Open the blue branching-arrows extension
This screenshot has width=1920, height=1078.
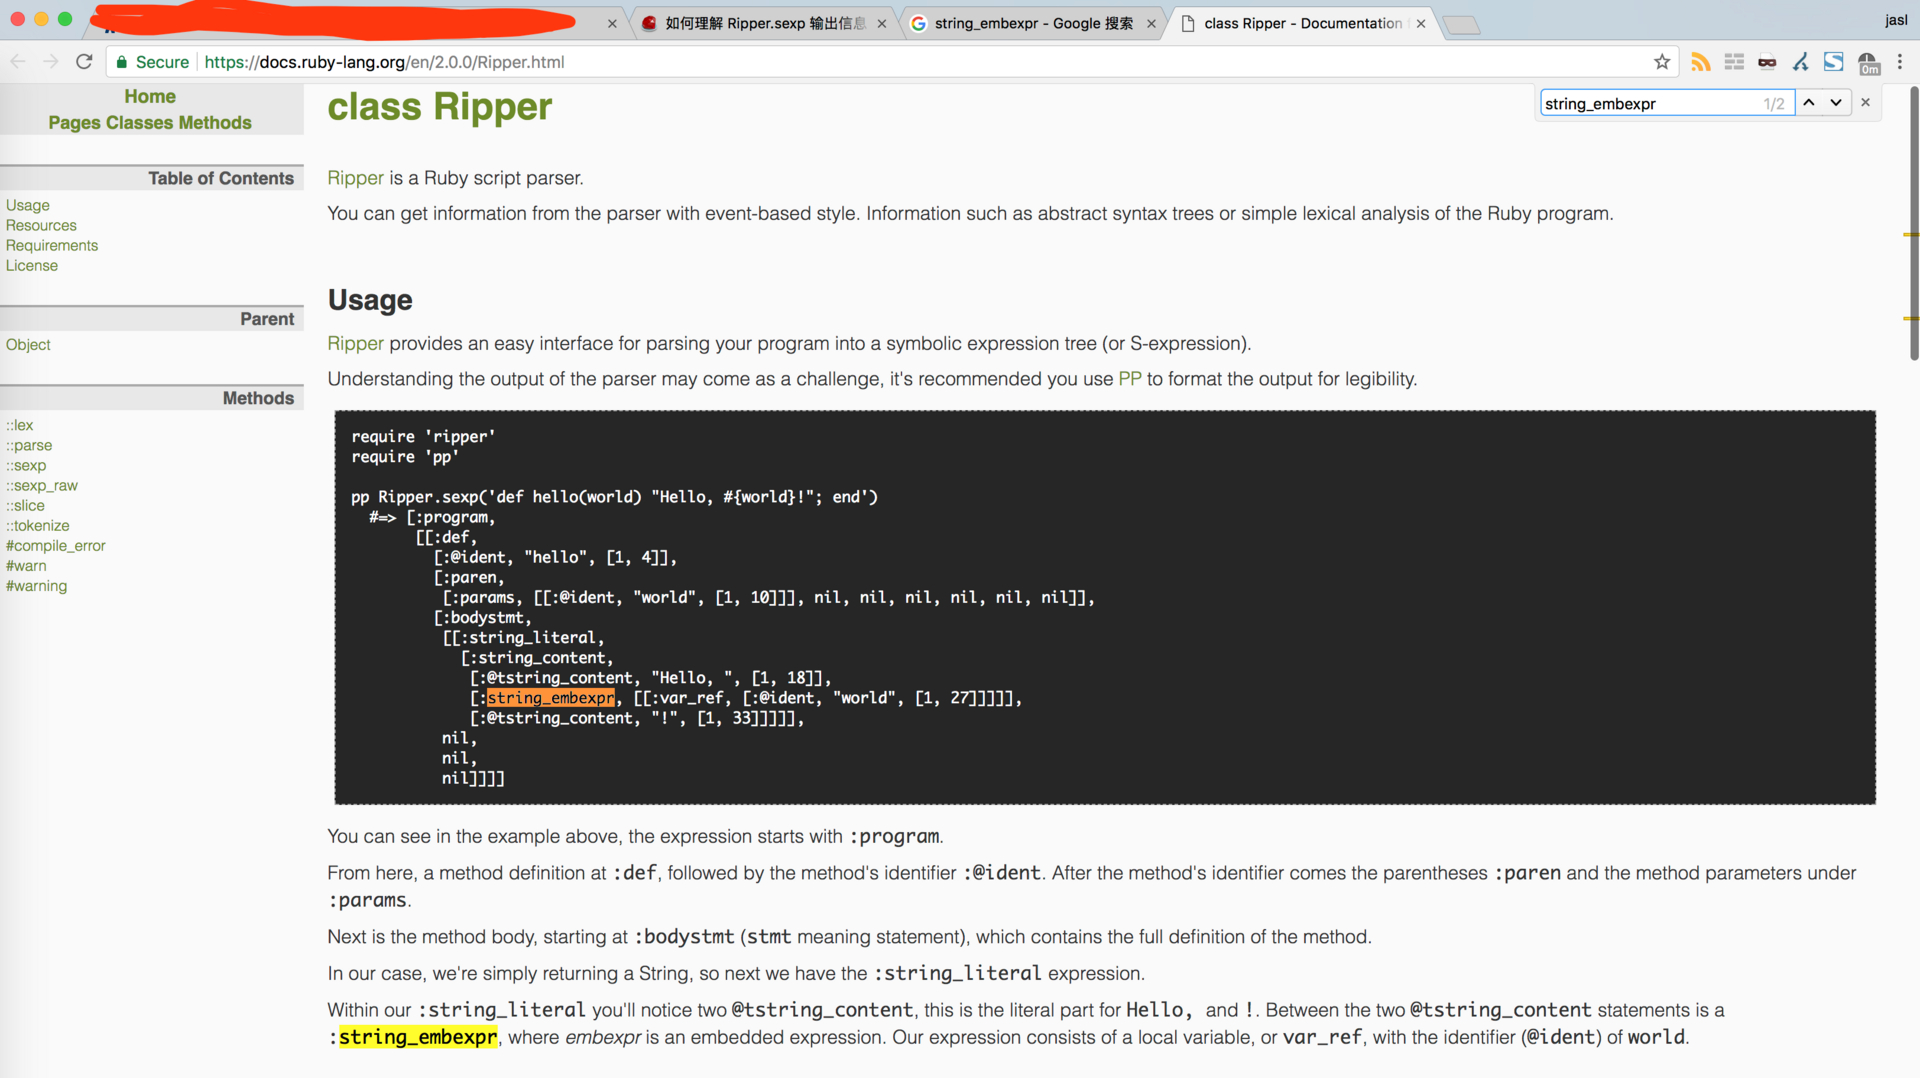[1800, 62]
